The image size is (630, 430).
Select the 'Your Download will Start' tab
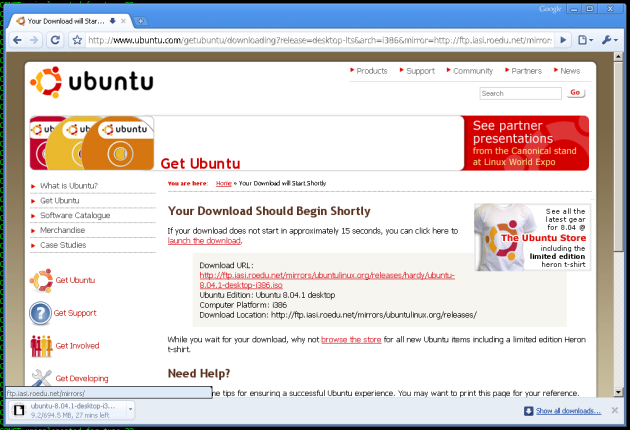(x=70, y=21)
